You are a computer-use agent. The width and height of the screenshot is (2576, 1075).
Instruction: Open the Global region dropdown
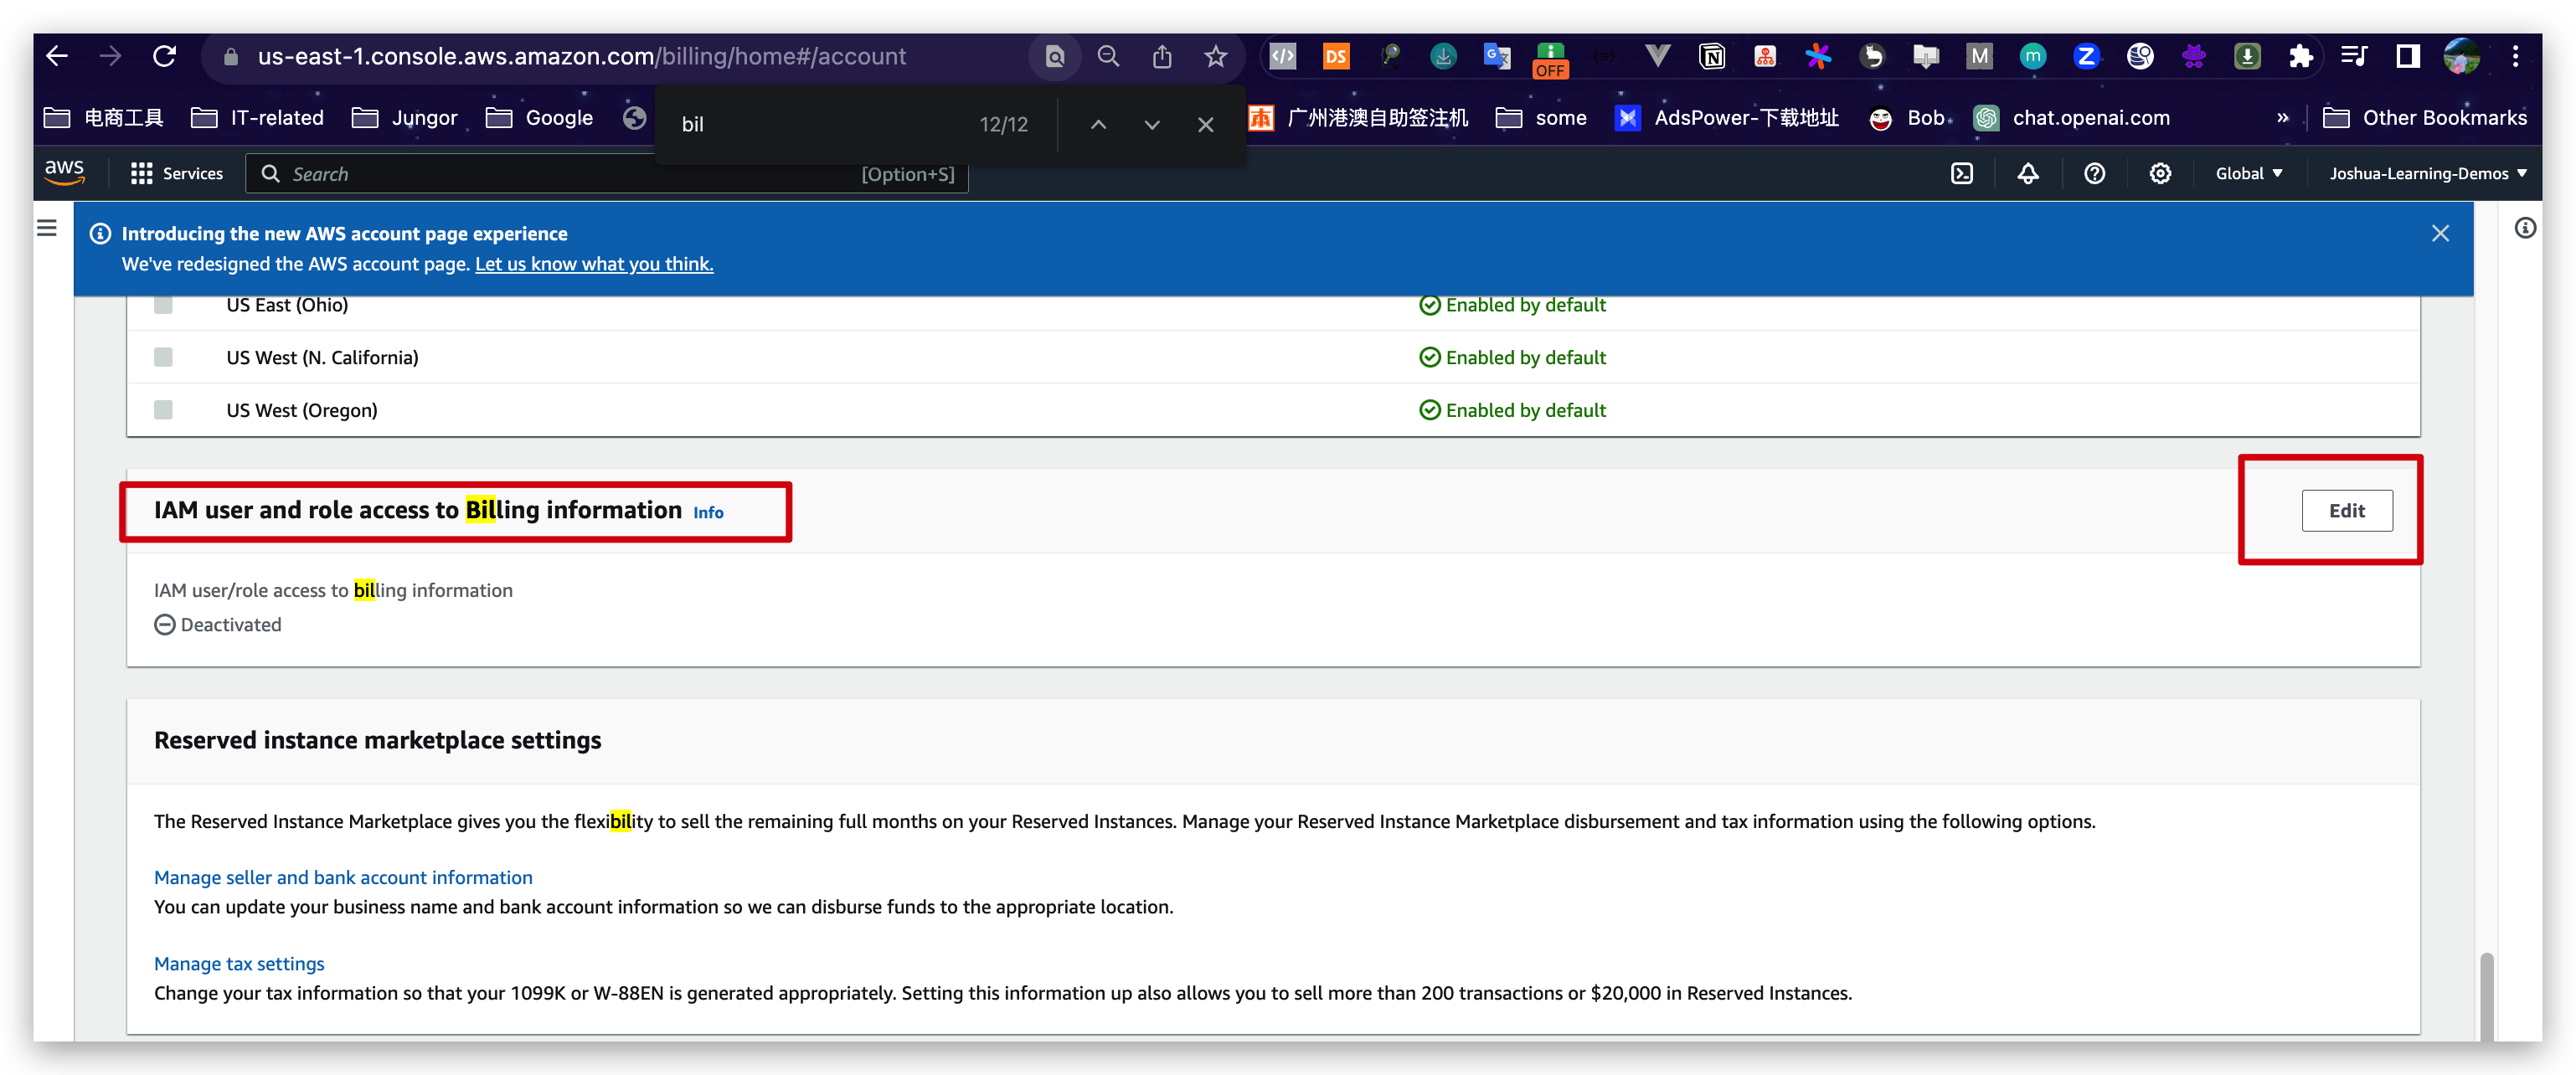click(2248, 173)
